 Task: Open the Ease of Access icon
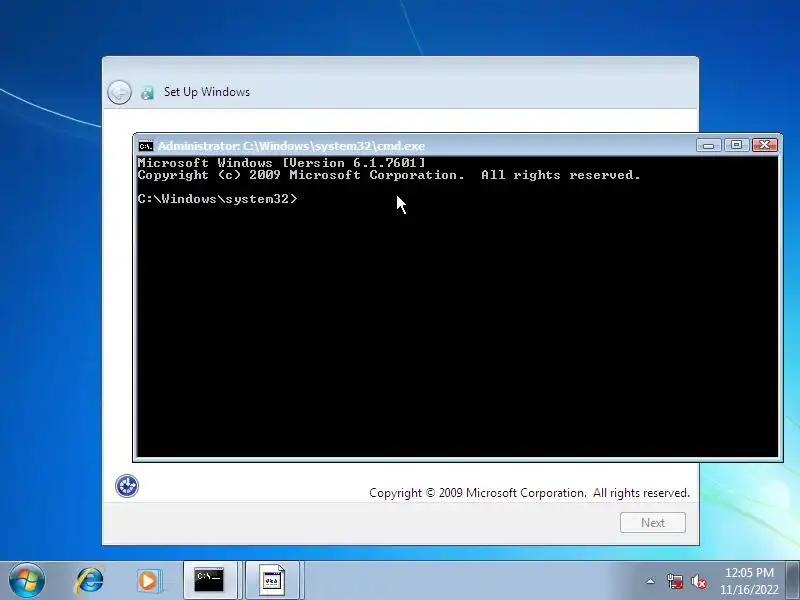pos(127,486)
